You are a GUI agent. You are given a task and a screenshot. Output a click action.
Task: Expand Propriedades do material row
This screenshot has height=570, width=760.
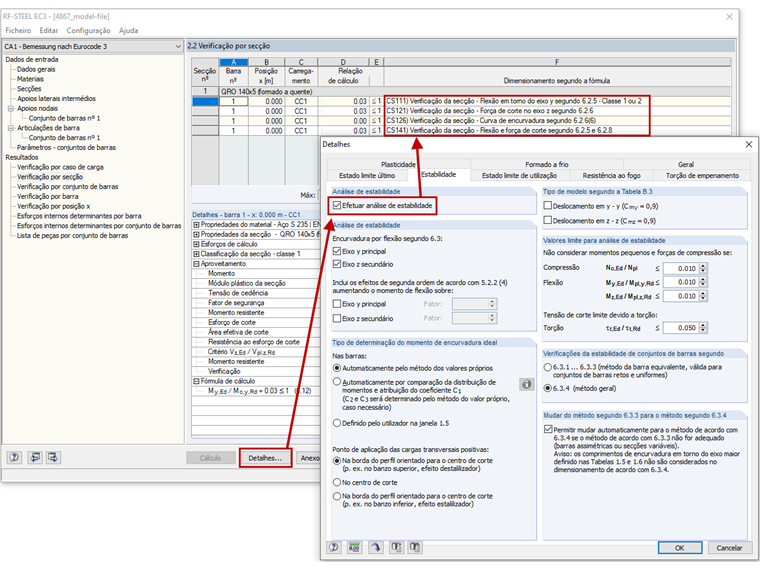[x=196, y=224]
